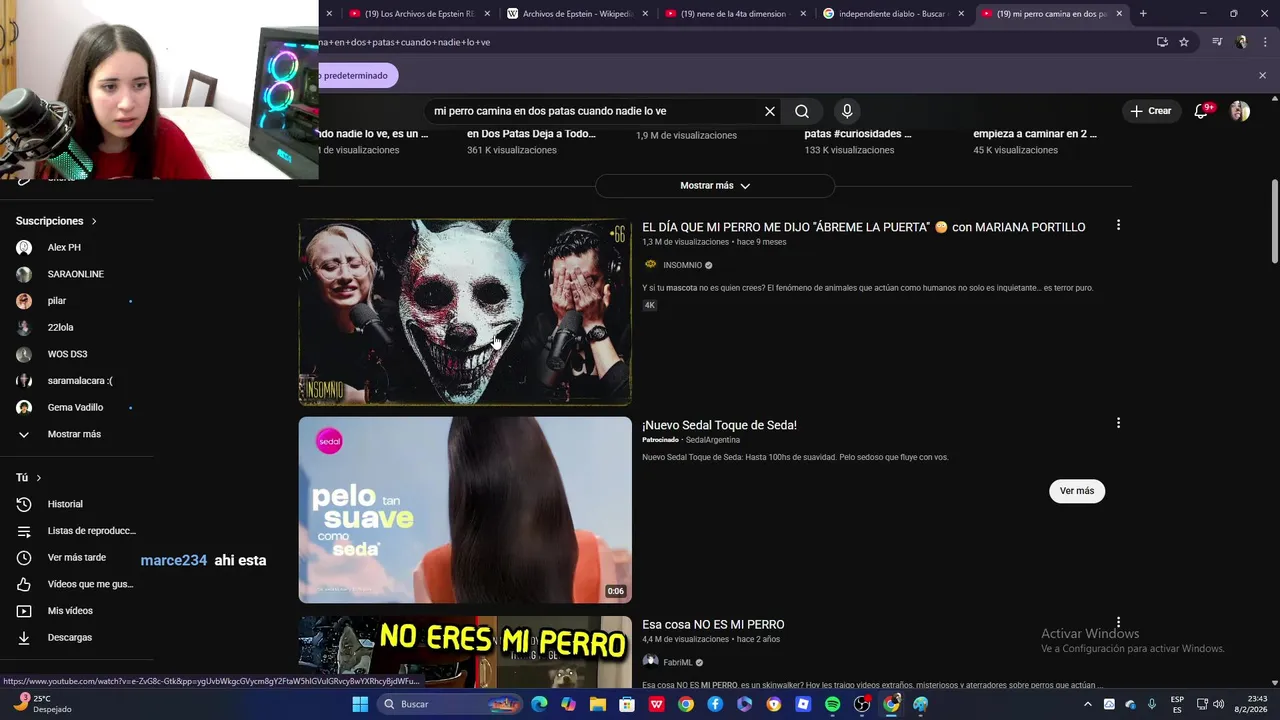The image size is (1280, 720).
Task: Open FabriML channel name link
Action: click(678, 662)
